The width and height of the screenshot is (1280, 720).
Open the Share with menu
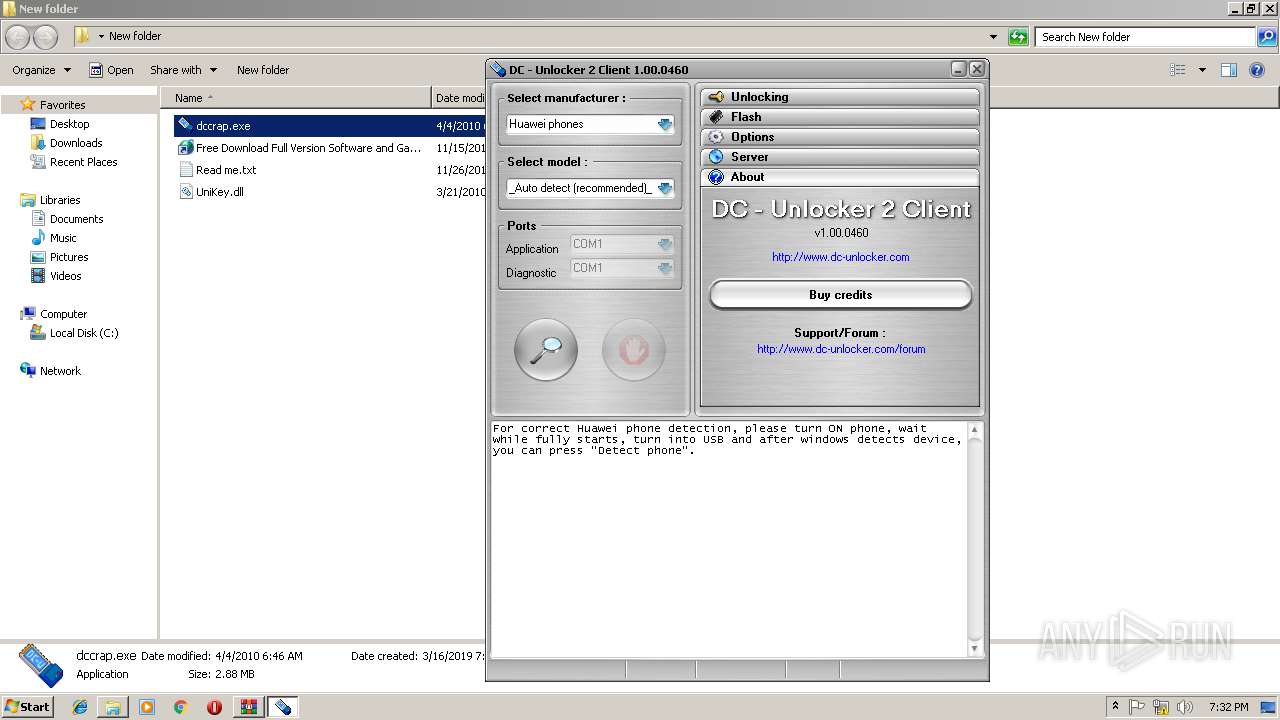(183, 70)
